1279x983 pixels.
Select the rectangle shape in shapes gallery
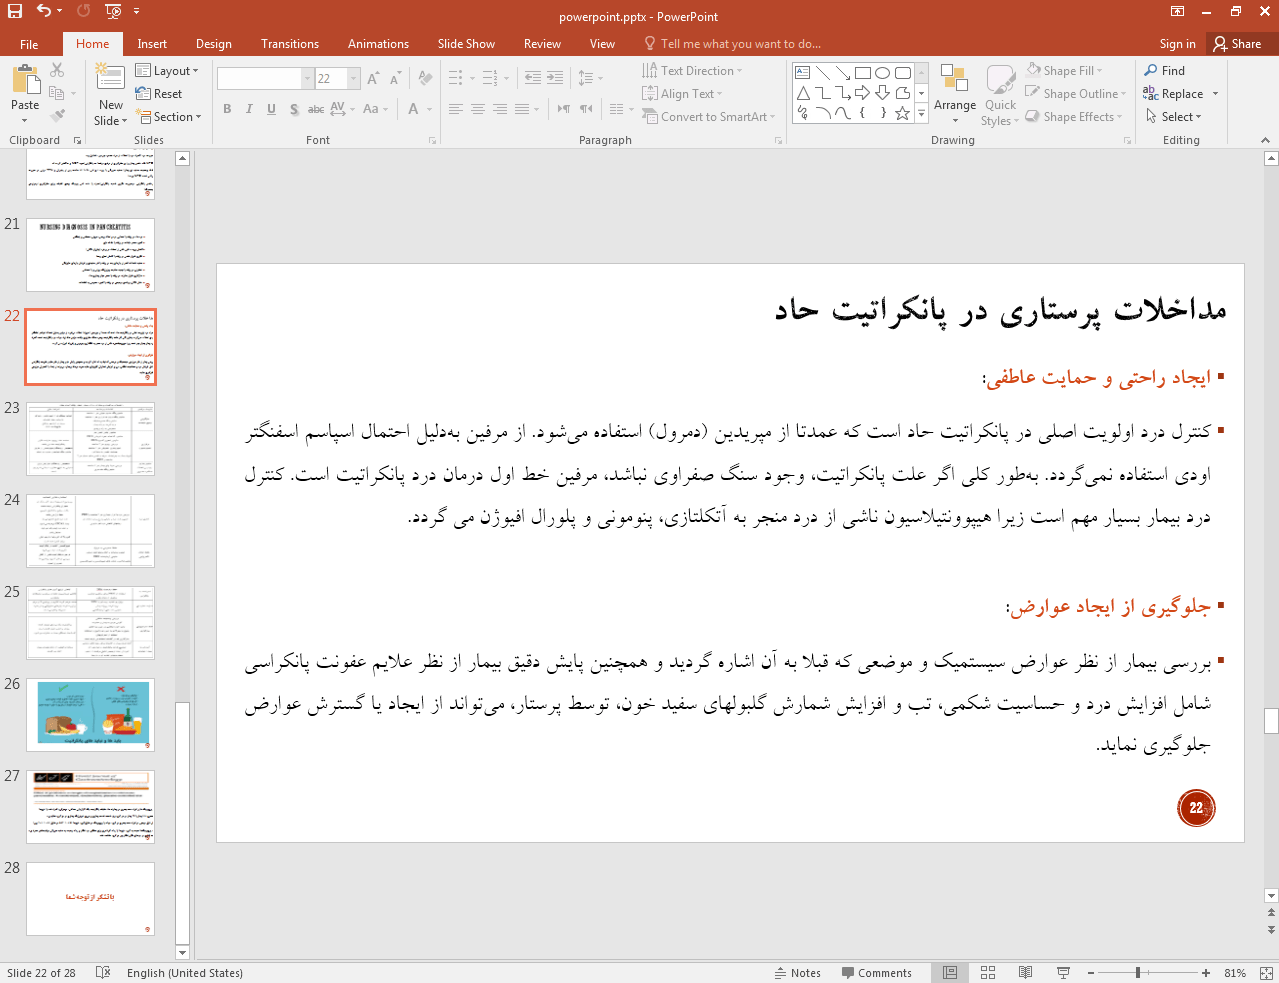click(862, 73)
